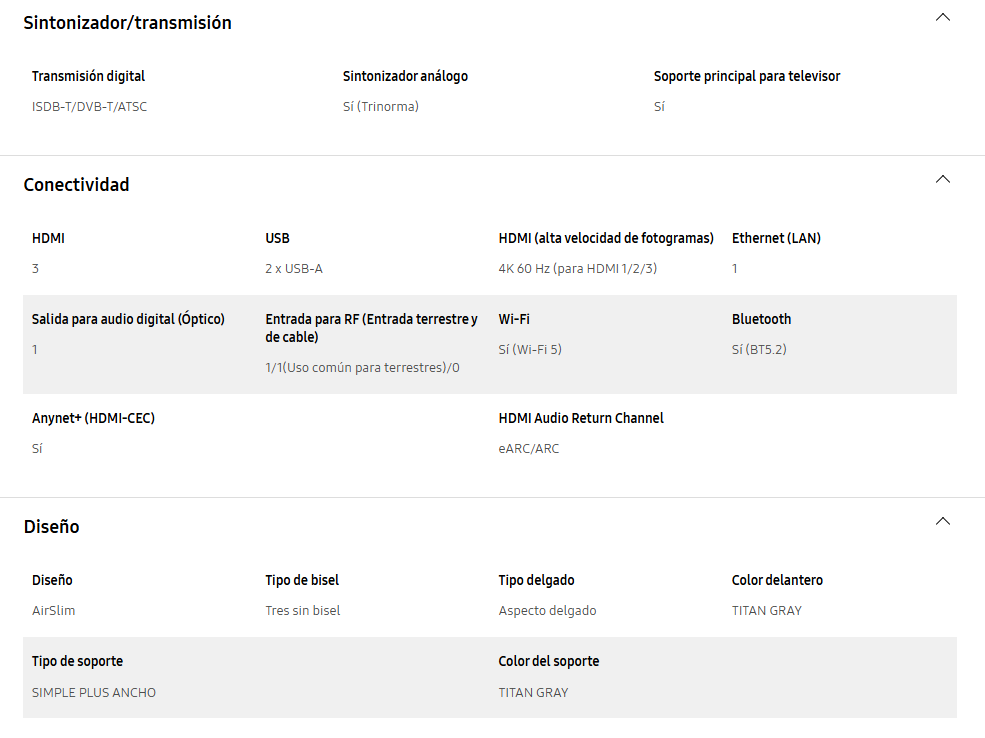Click the SIMPLE PLUS ANCHO stand type
985x738 pixels.
point(94,693)
